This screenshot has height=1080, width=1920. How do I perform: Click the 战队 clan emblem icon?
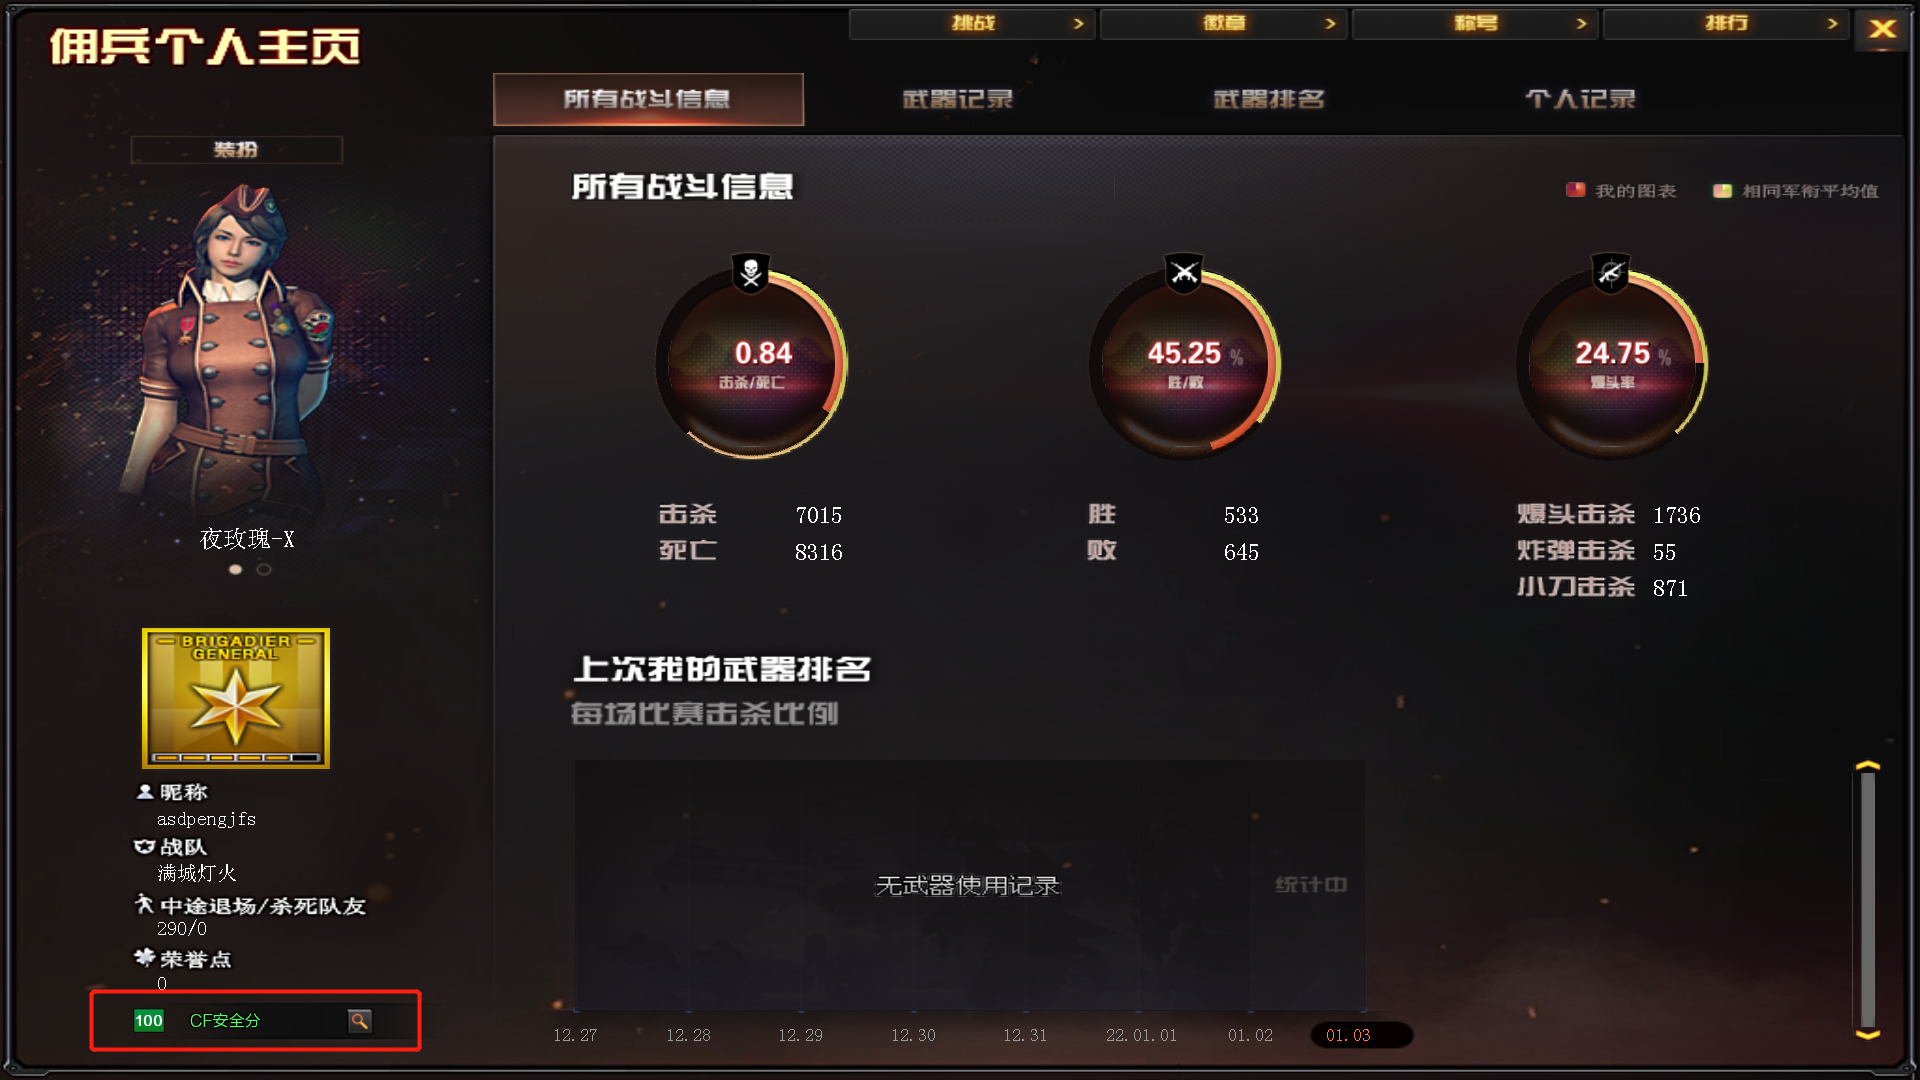click(144, 846)
